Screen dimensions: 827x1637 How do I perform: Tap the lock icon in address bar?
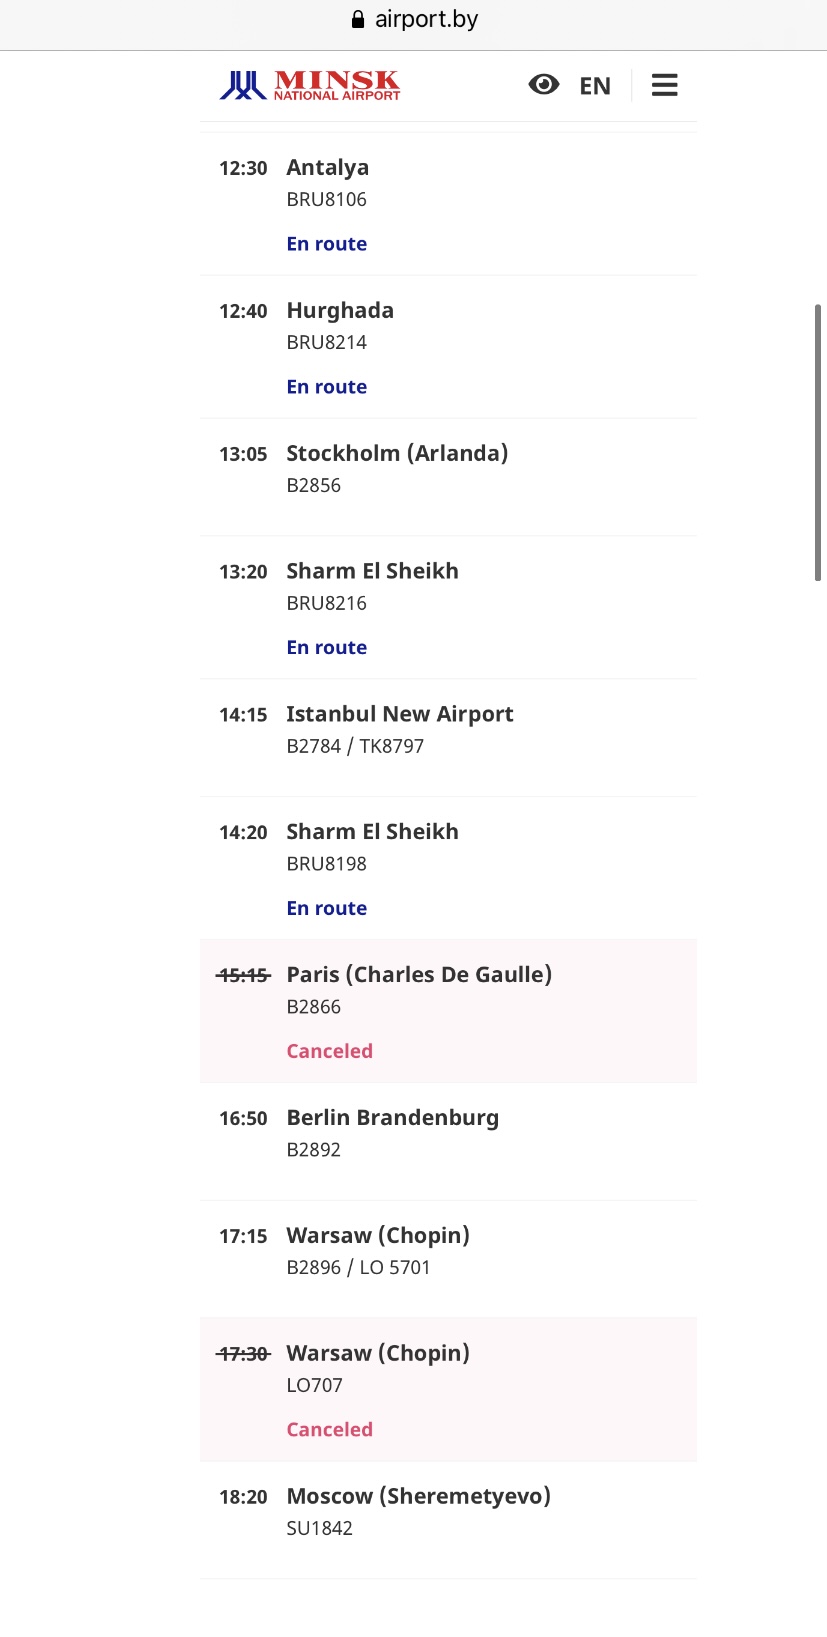coord(358,20)
